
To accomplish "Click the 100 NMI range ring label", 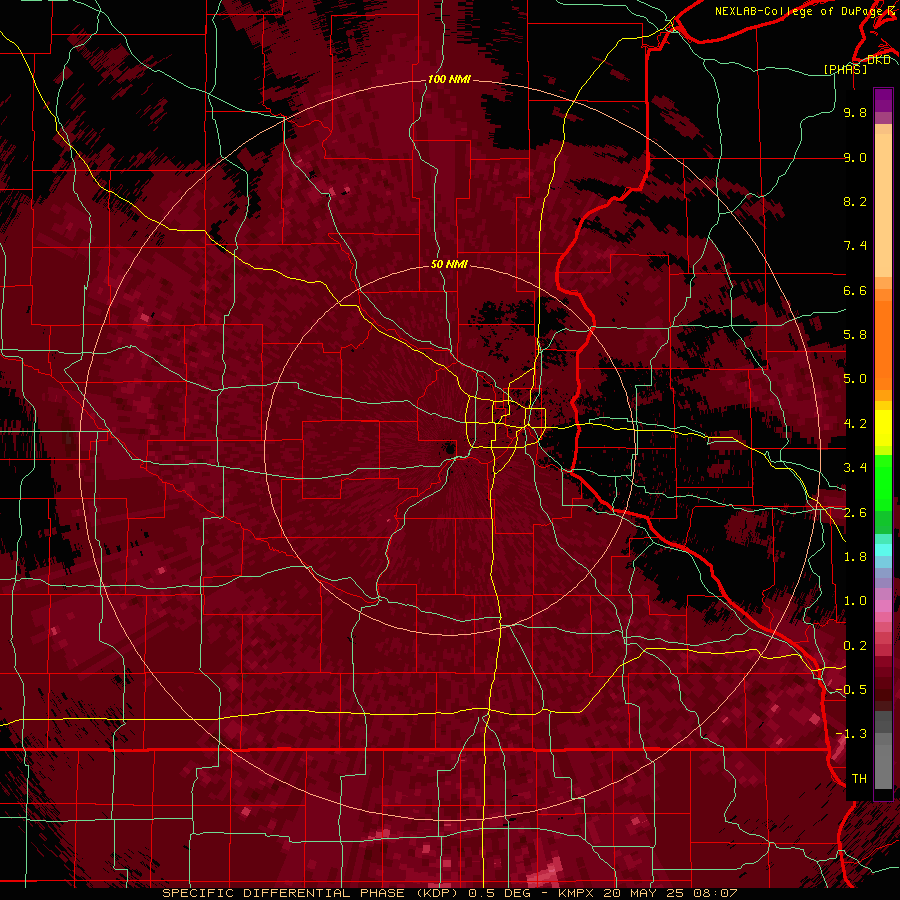I will point(449,79).
